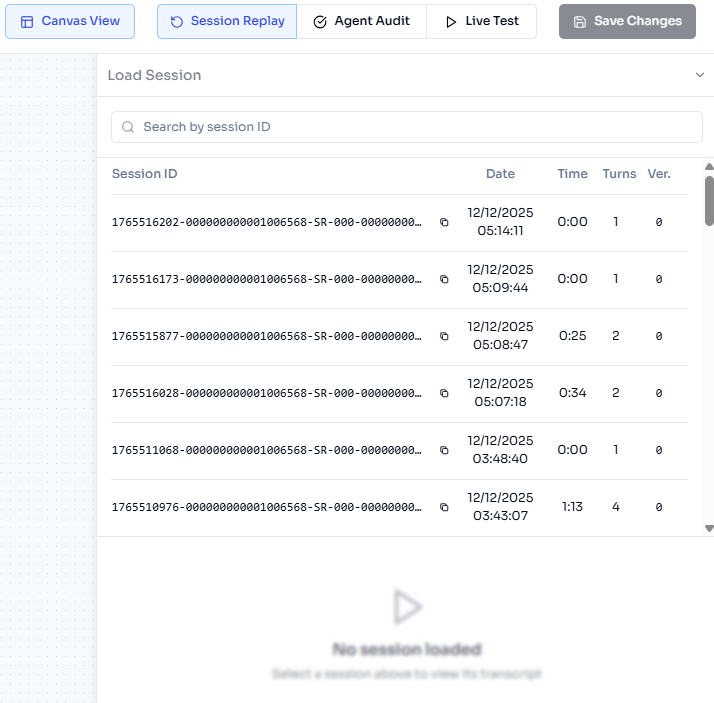This screenshot has height=703, width=714.
Task: Copy session ID starting with 1765515877
Action: coord(444,337)
